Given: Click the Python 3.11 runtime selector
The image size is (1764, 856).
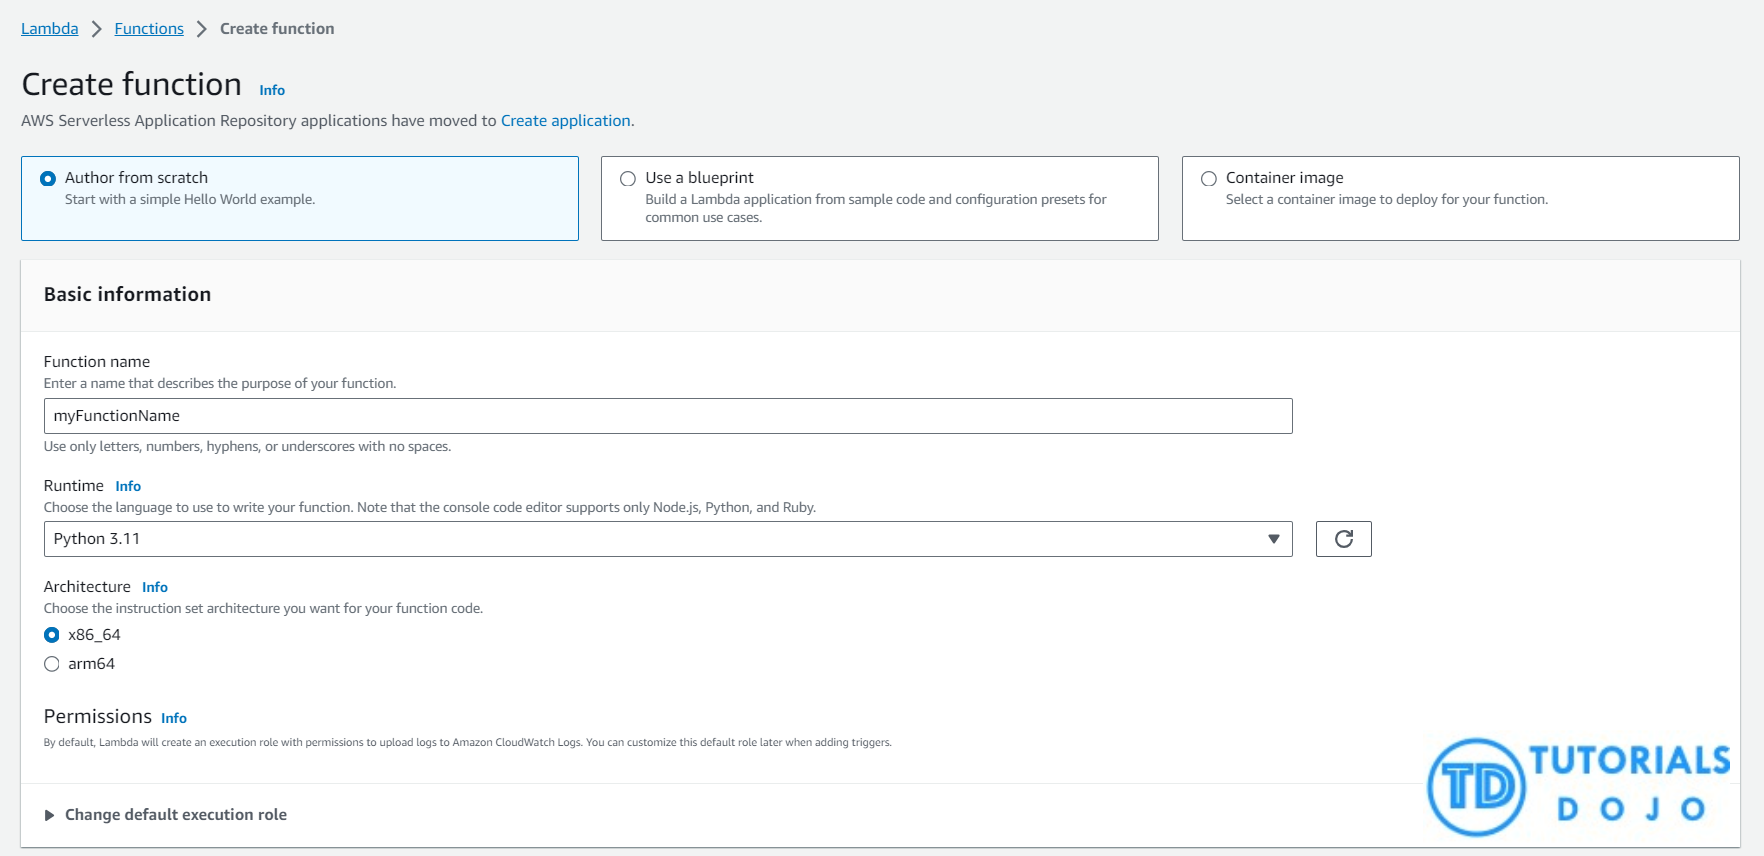Looking at the screenshot, I should (650, 539).
